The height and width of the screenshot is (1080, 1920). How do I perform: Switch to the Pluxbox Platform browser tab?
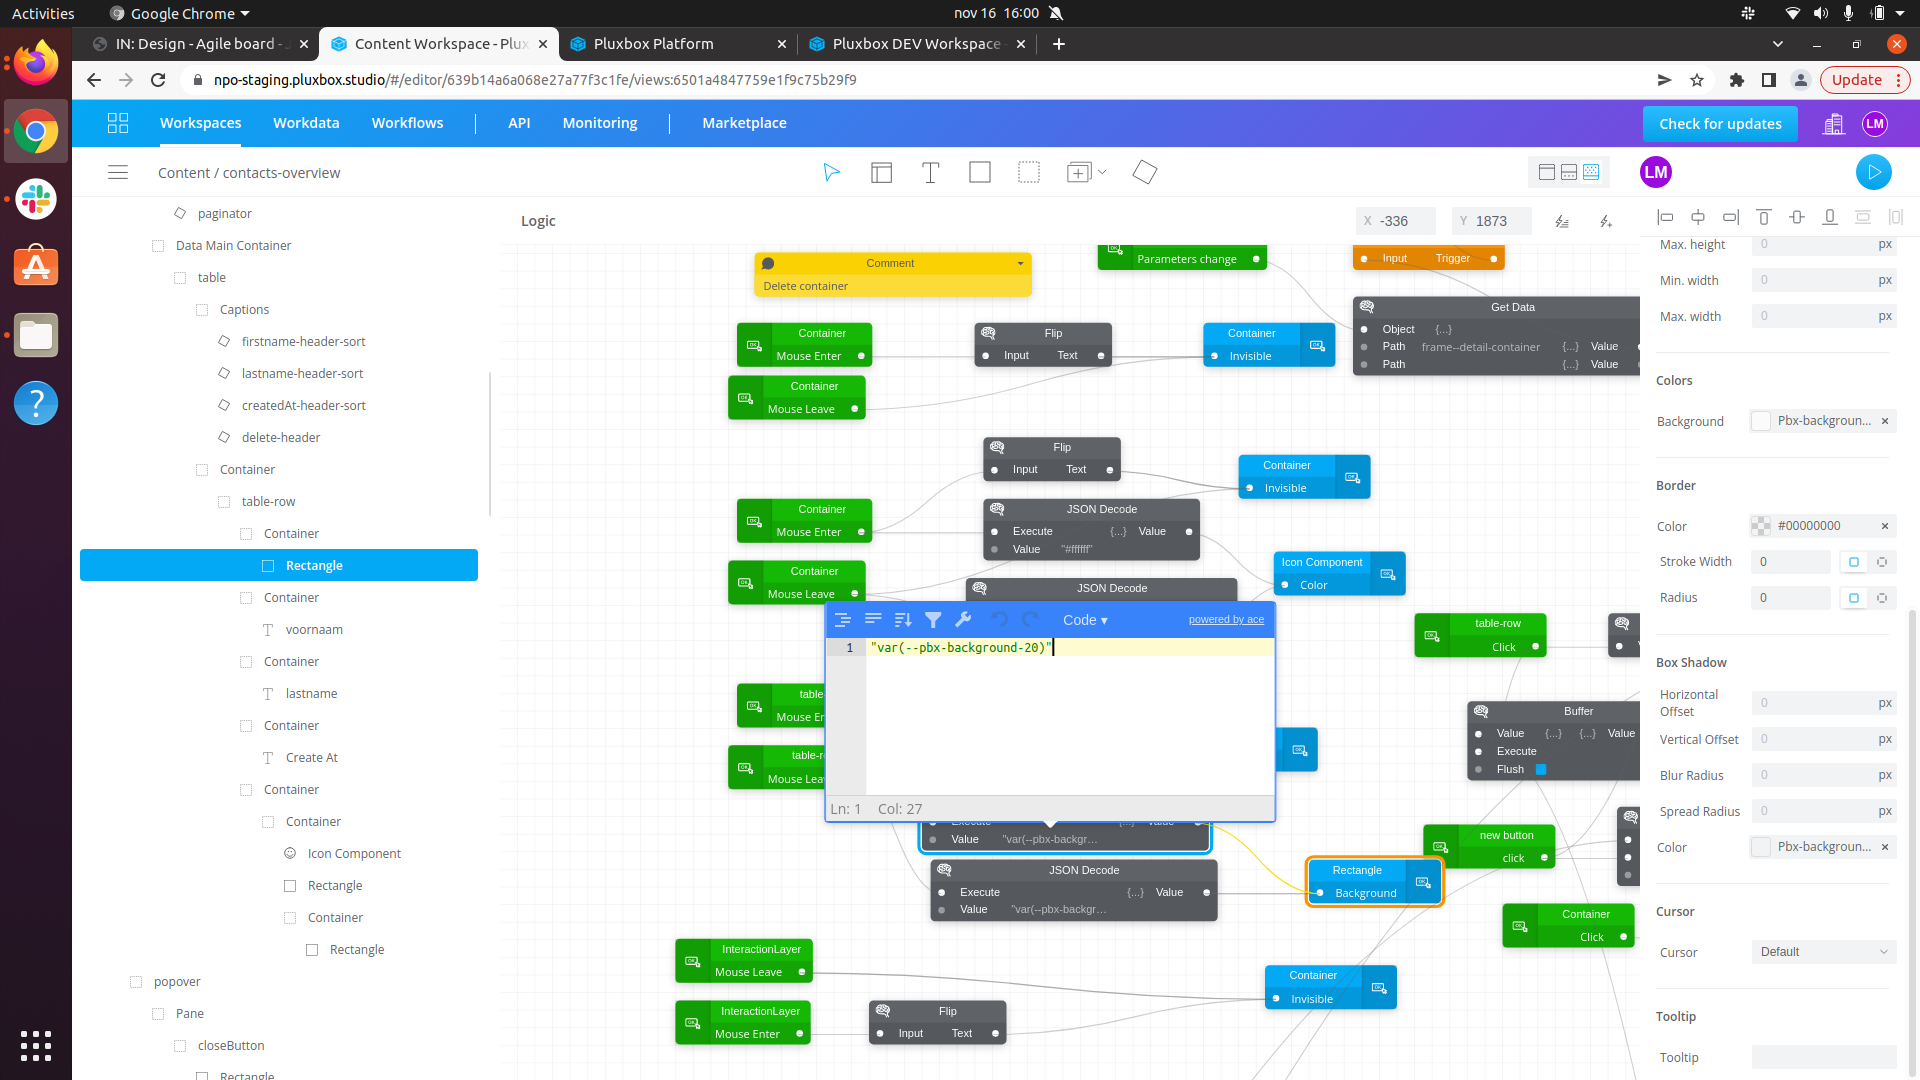pyautogui.click(x=654, y=44)
